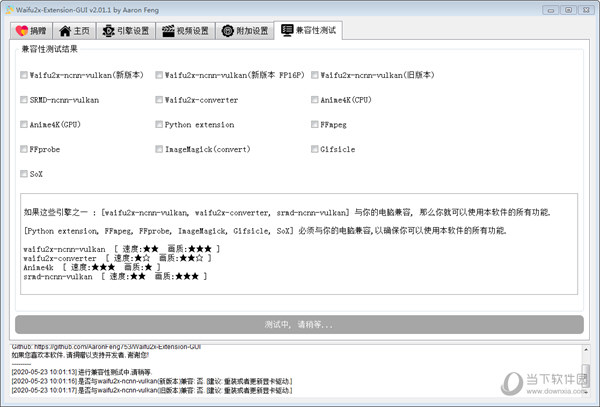Check the FFprobe box
Viewport: 600px width, 407px height.
(24, 149)
